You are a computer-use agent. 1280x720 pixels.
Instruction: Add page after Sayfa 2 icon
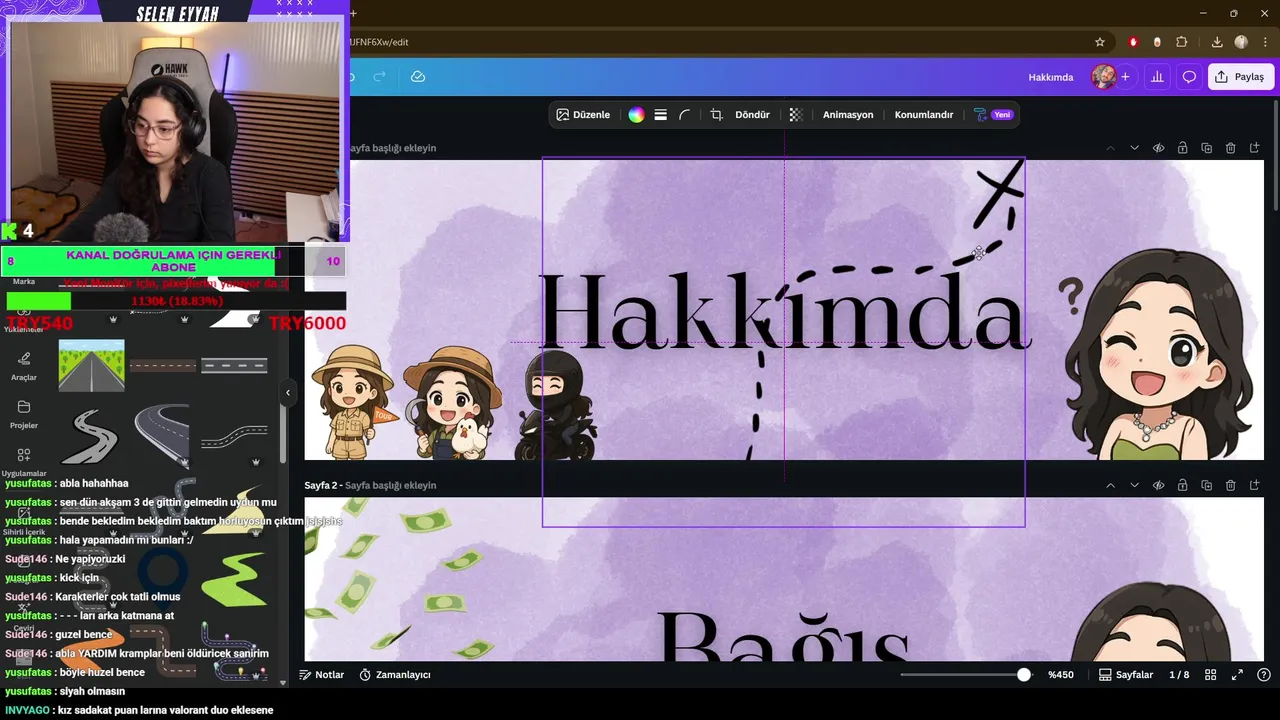(x=1254, y=485)
